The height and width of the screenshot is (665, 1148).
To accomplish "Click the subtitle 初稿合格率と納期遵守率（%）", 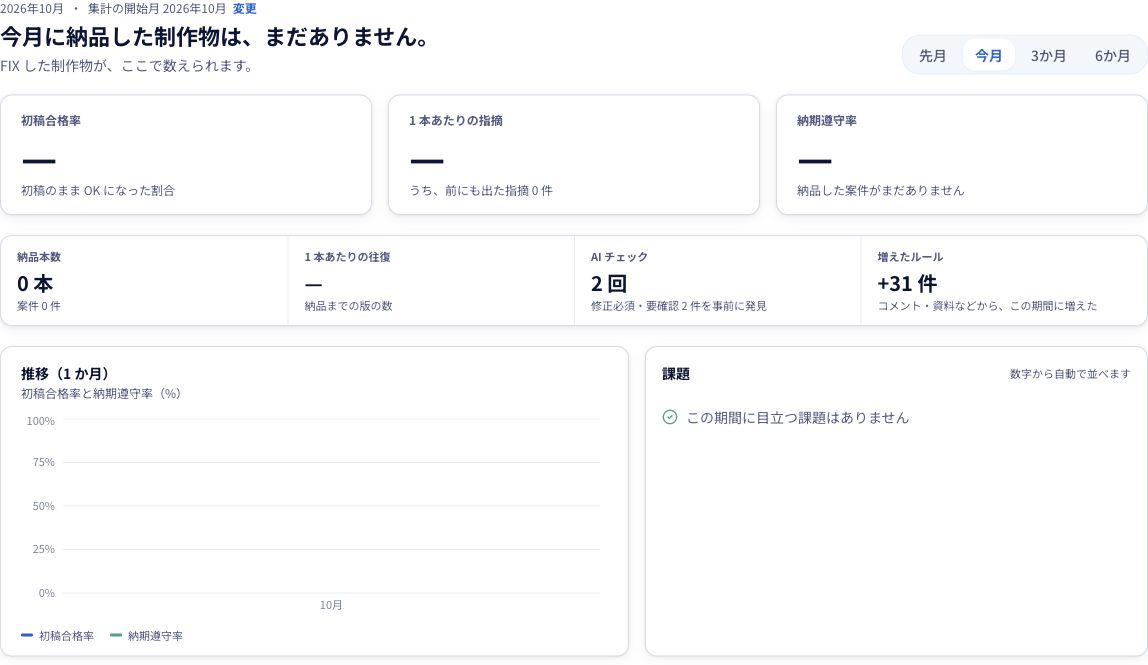I will point(101,393).
